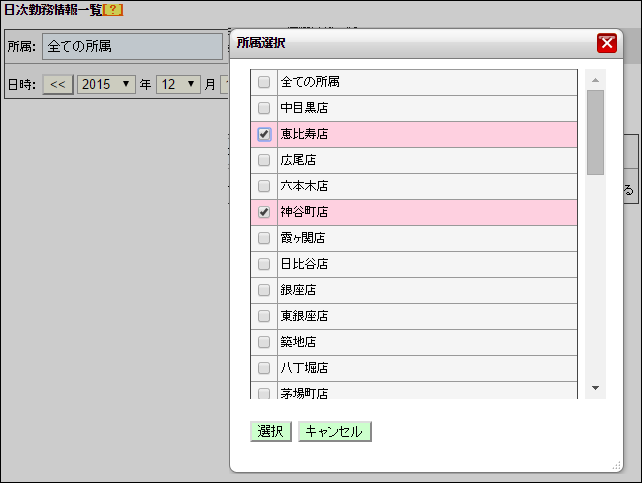Click the dialog resize grip corner
This screenshot has width=642, height=483.
coord(617,466)
